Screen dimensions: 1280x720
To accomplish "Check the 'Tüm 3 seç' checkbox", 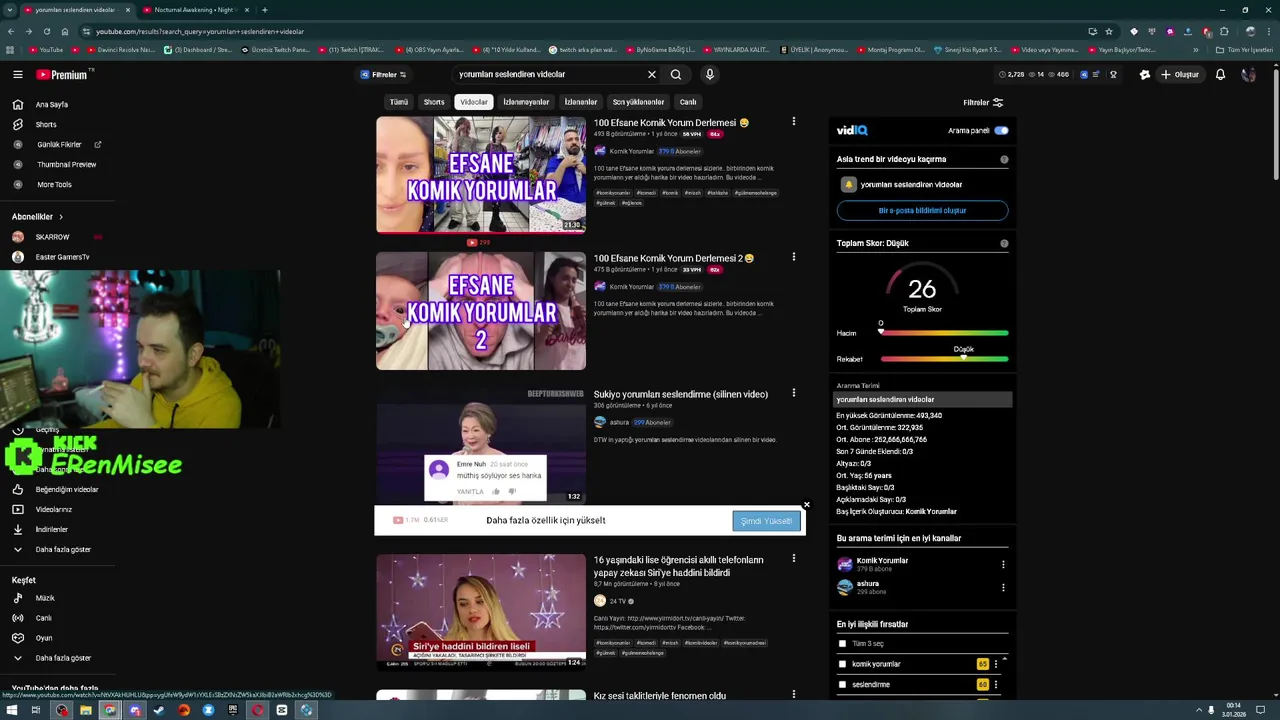I will click(842, 644).
